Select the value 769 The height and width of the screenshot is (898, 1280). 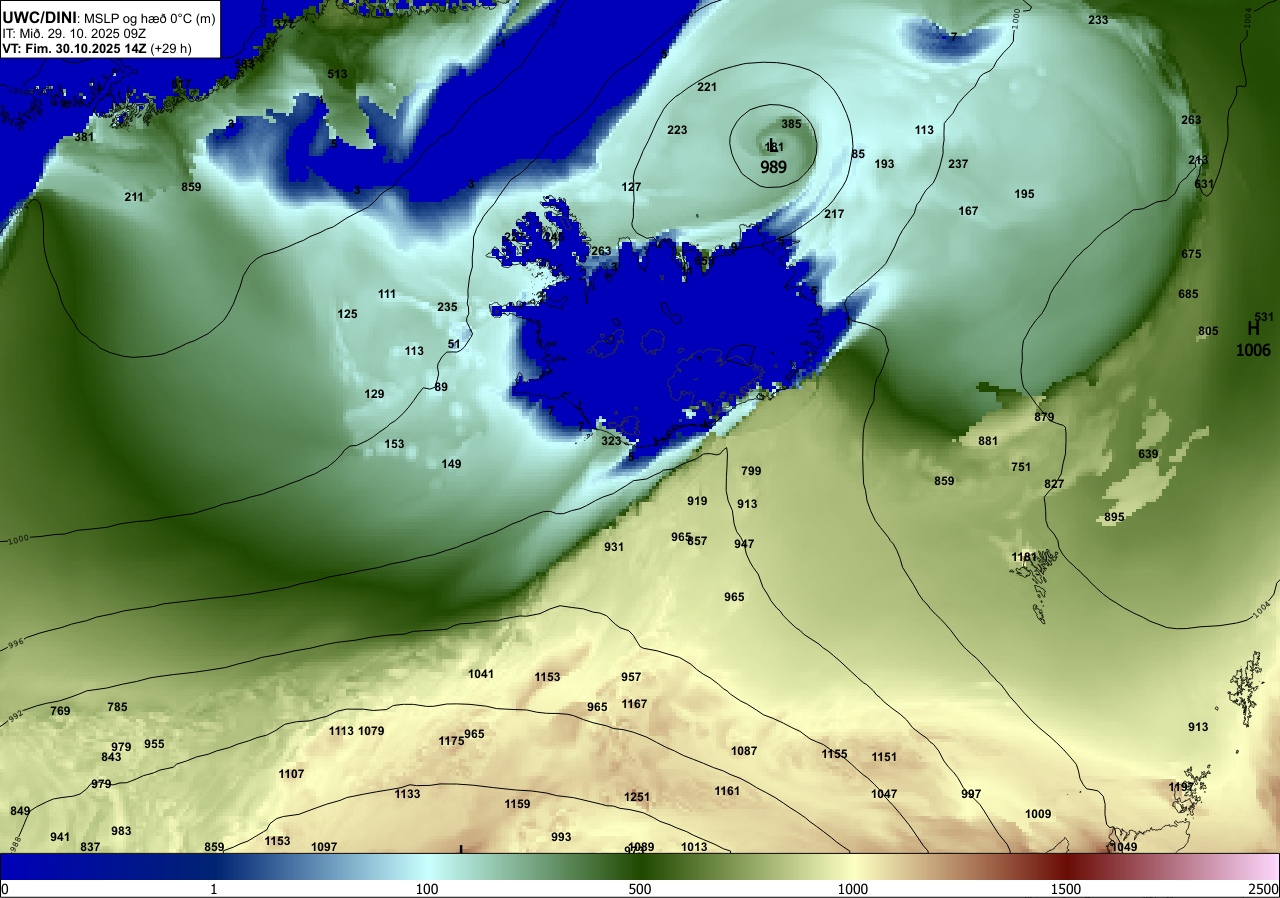pyautogui.click(x=60, y=711)
